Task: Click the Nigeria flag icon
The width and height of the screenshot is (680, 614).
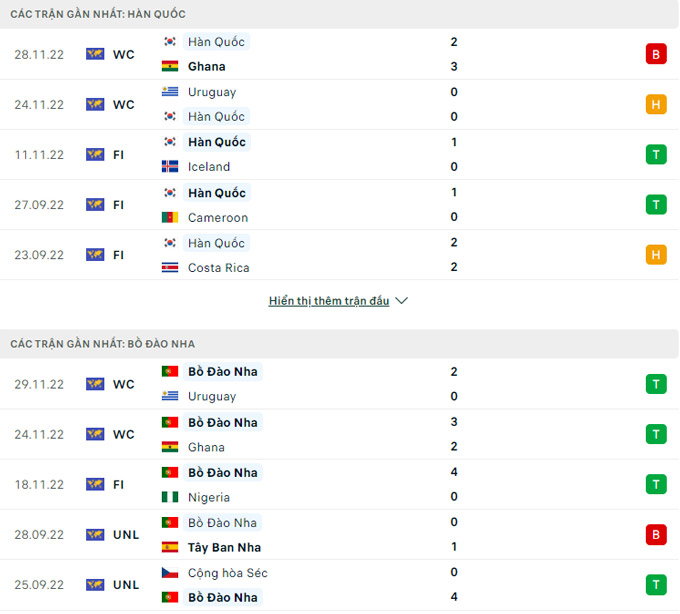Action: [x=170, y=497]
